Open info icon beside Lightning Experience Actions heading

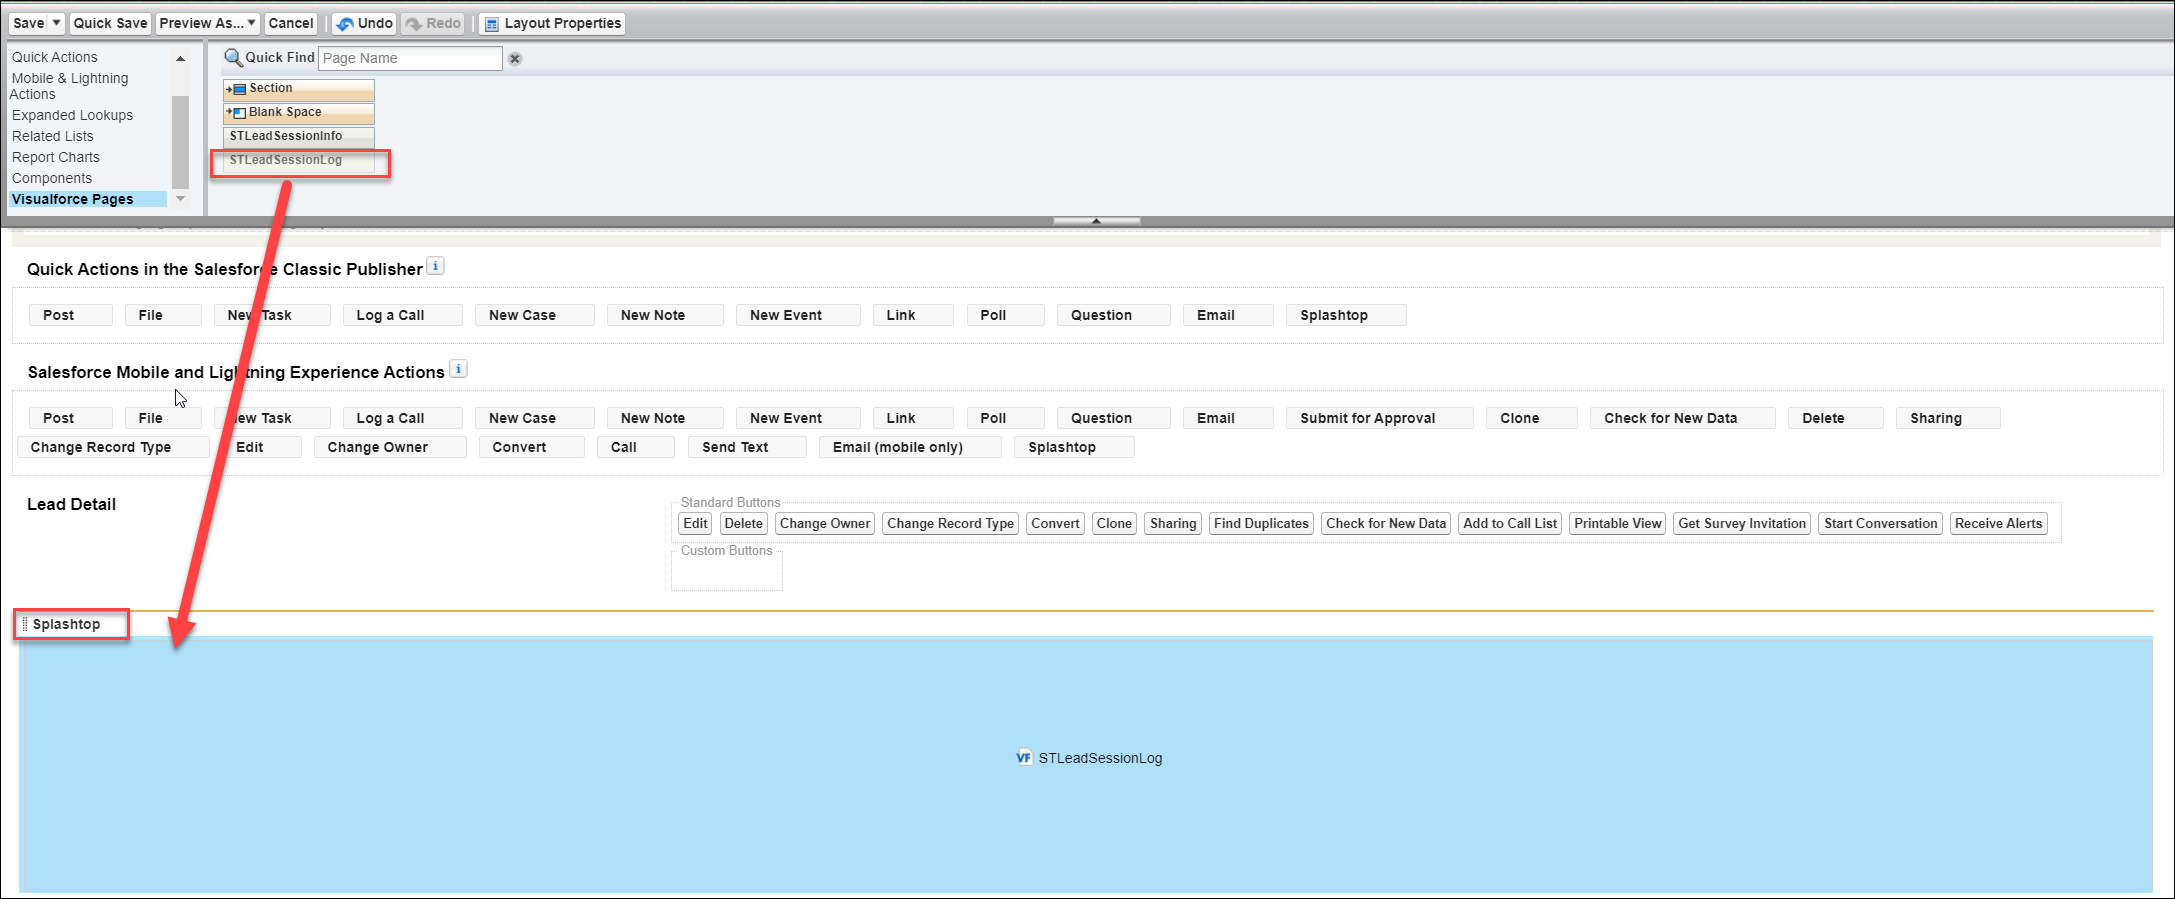click(458, 369)
